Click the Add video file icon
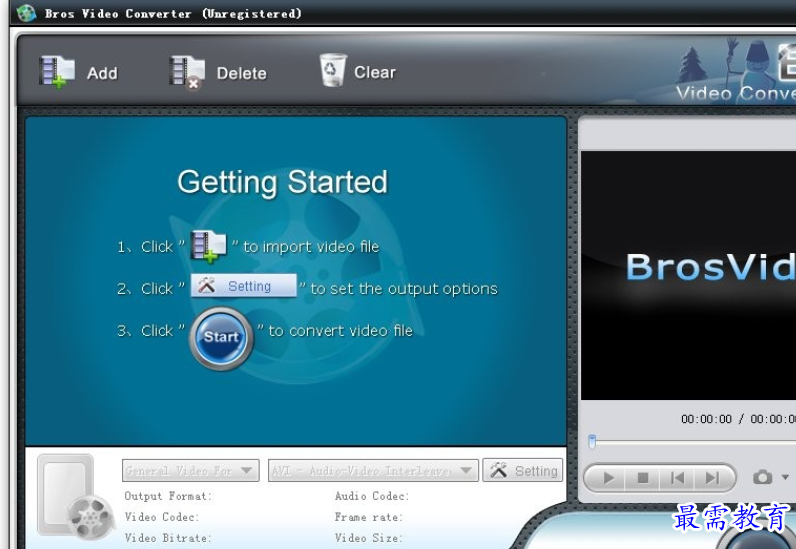This screenshot has width=796, height=549. (57, 72)
